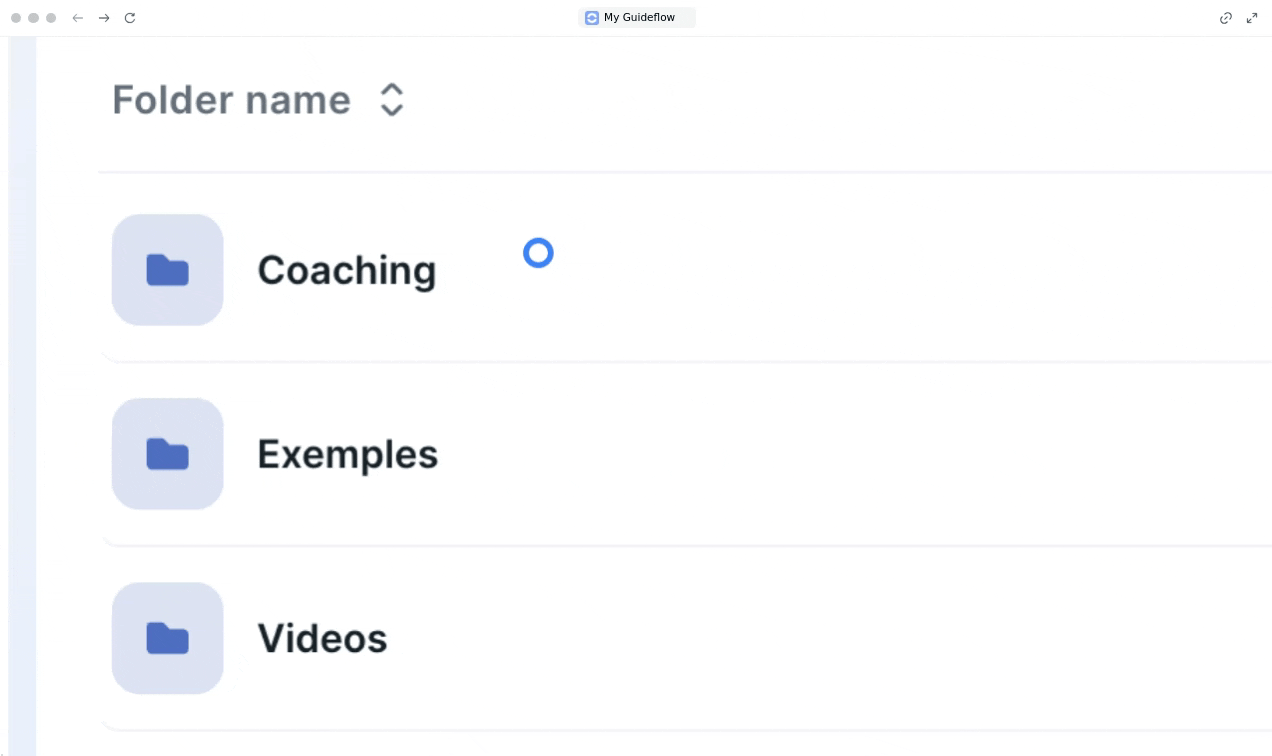Viewport: 1272px width, 756px height.
Task: Expand the demo to fullscreen
Action: click(x=1252, y=18)
